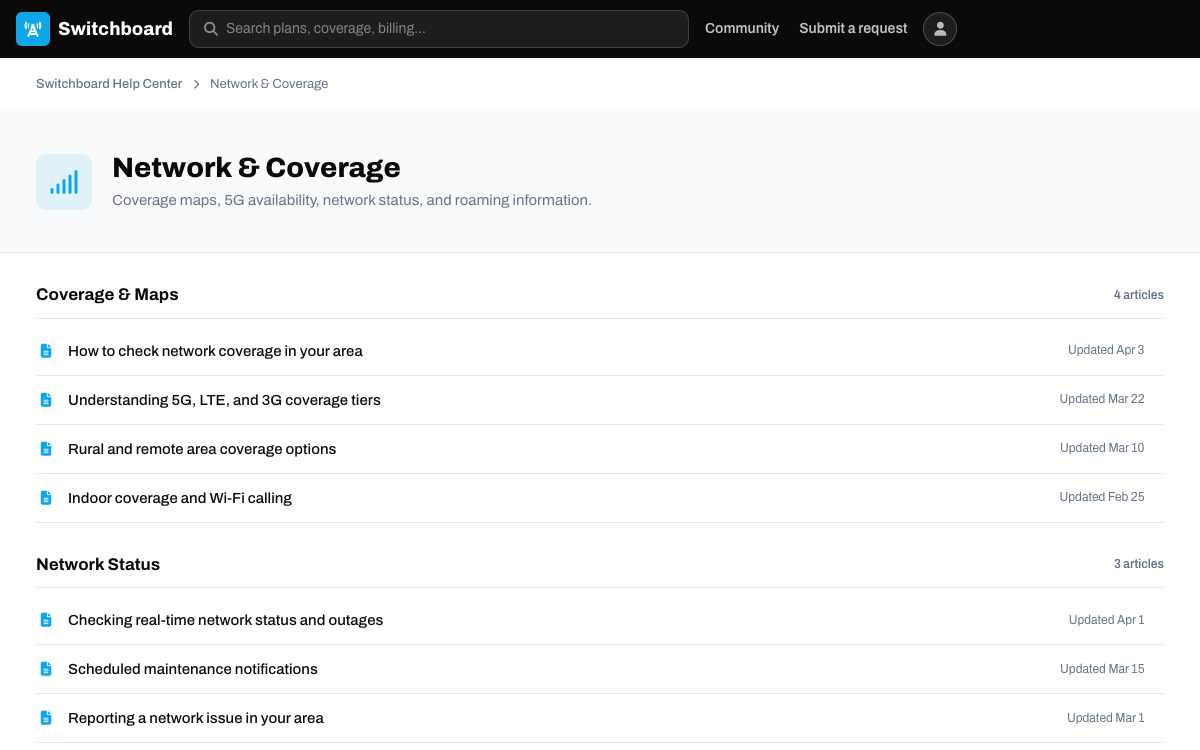Click the 'Network Status' section heading
Image resolution: width=1200 pixels, height=750 pixels.
click(x=98, y=564)
